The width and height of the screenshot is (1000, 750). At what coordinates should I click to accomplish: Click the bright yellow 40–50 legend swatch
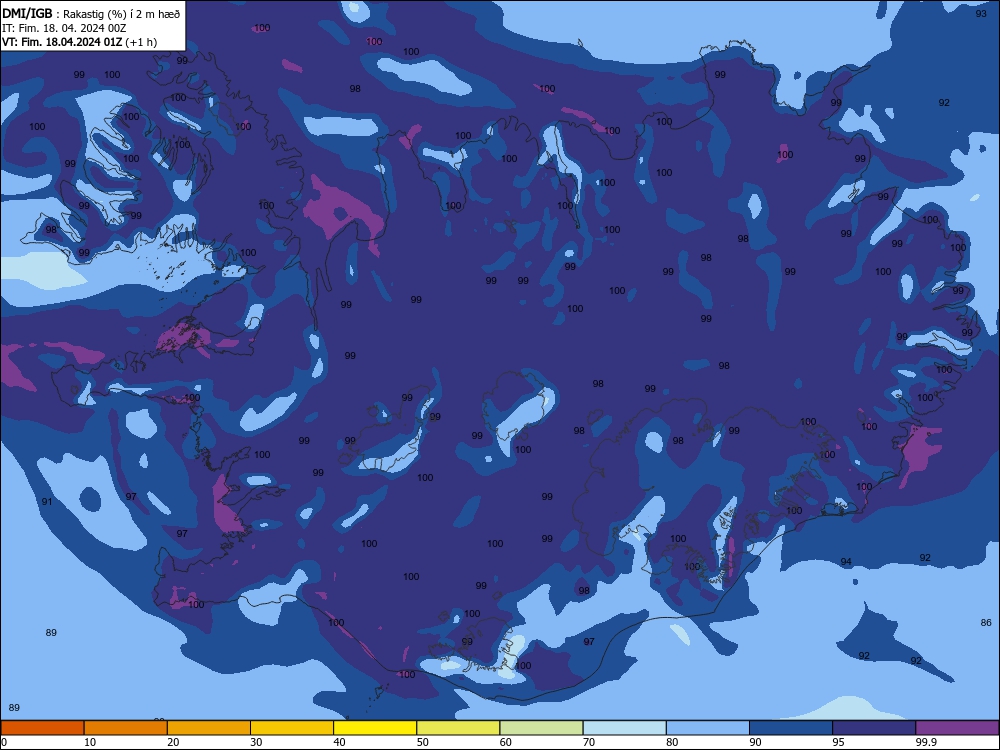(x=375, y=728)
